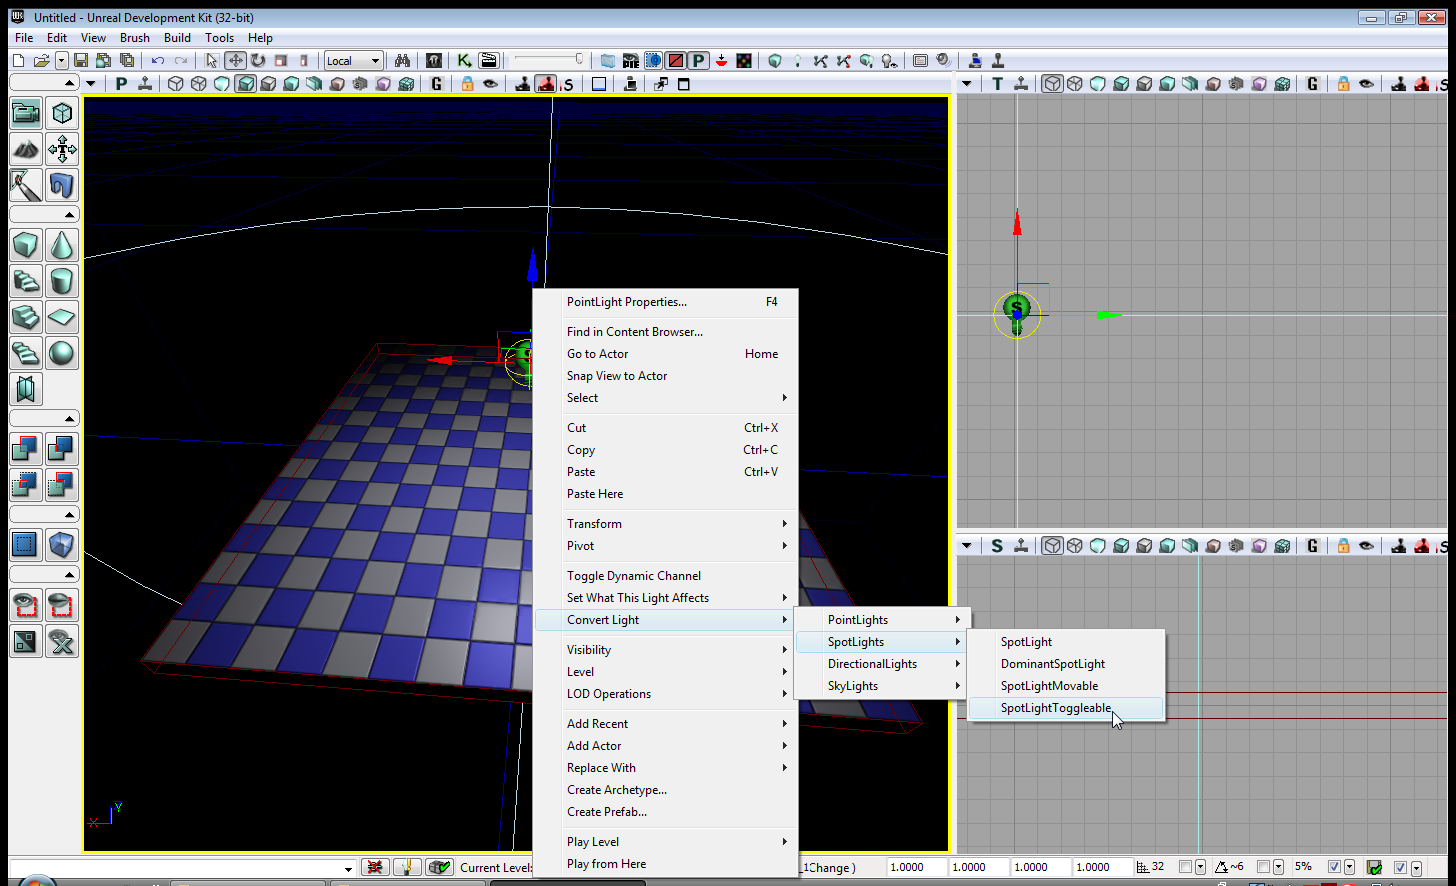Viewport: 1456px width, 886px height.
Task: Open the Build menu
Action: pos(177,38)
